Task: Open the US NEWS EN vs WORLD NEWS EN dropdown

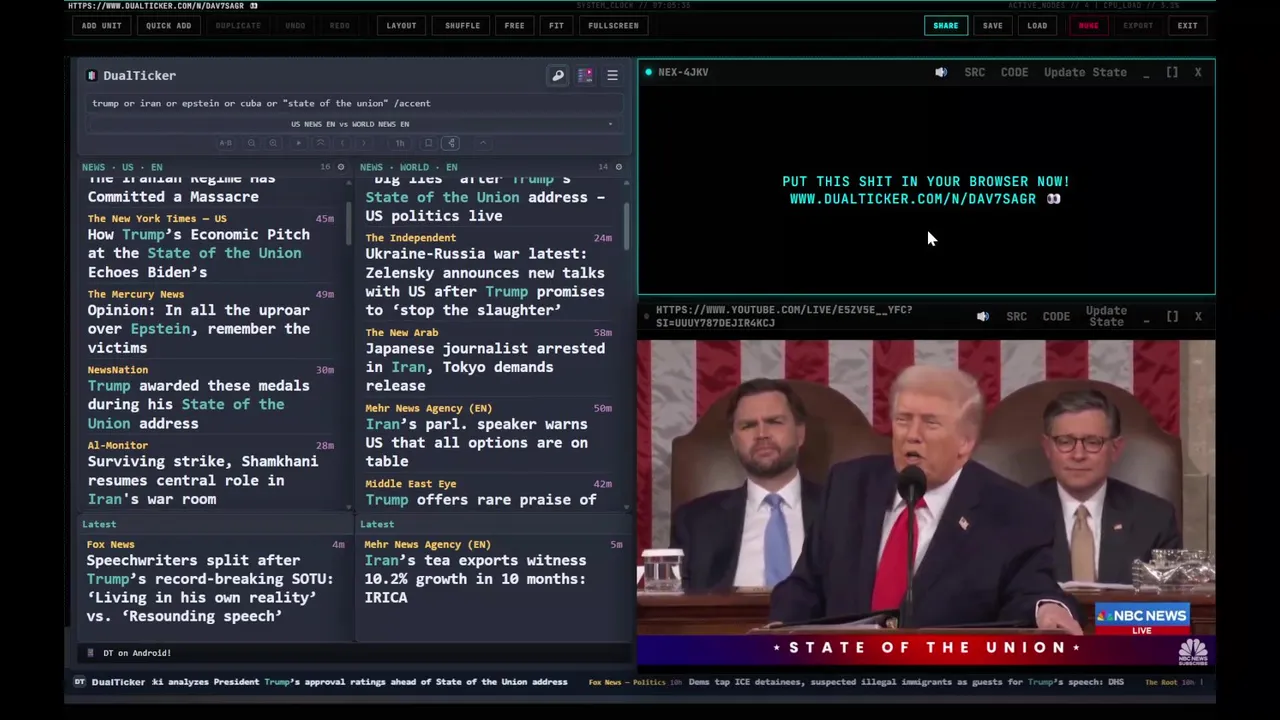Action: click(x=355, y=124)
